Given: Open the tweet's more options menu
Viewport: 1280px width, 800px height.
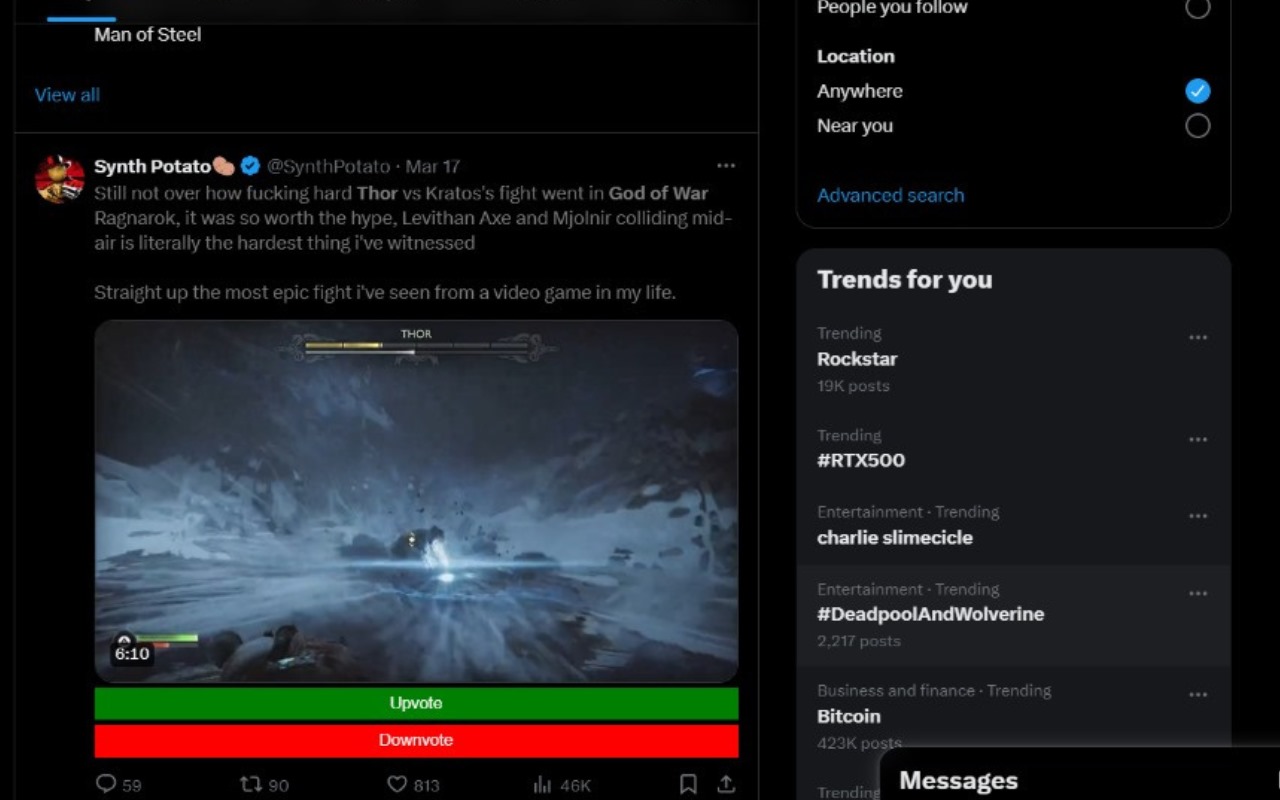Looking at the screenshot, I should pos(726,166).
